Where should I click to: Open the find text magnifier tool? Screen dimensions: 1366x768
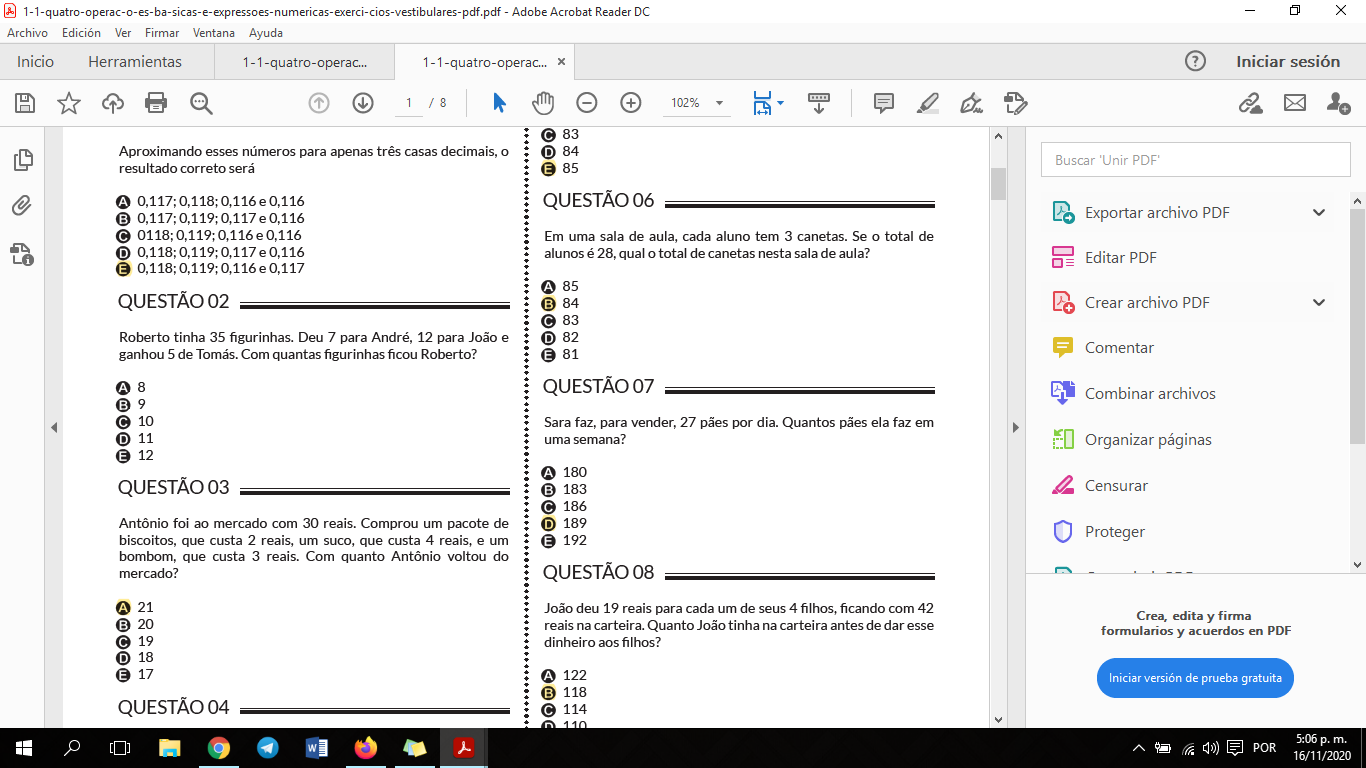click(x=201, y=103)
